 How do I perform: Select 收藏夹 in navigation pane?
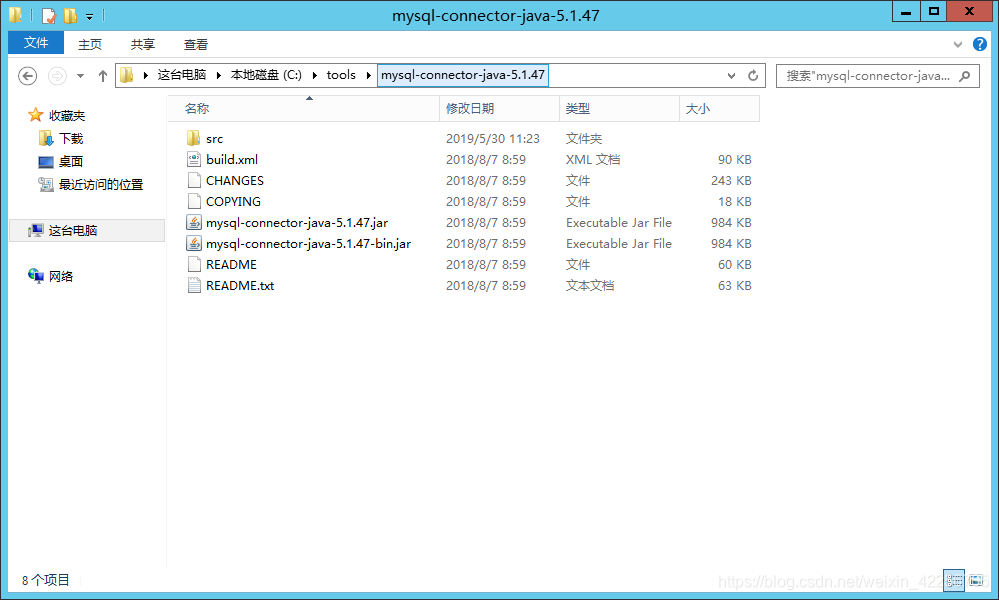(67, 115)
